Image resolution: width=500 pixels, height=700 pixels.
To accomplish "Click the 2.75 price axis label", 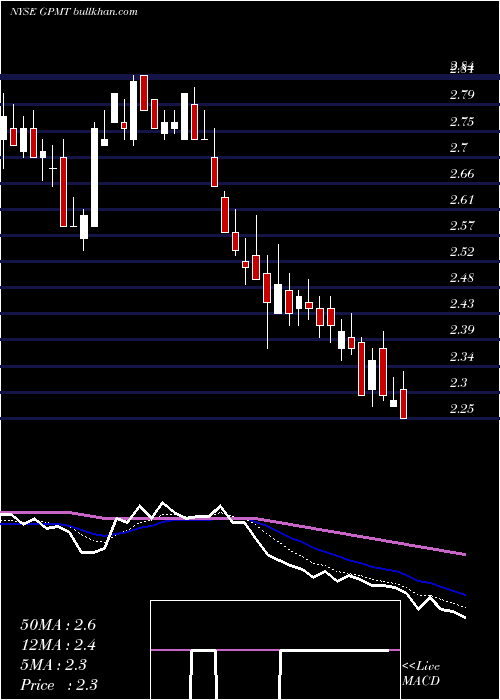I will 462,121.
